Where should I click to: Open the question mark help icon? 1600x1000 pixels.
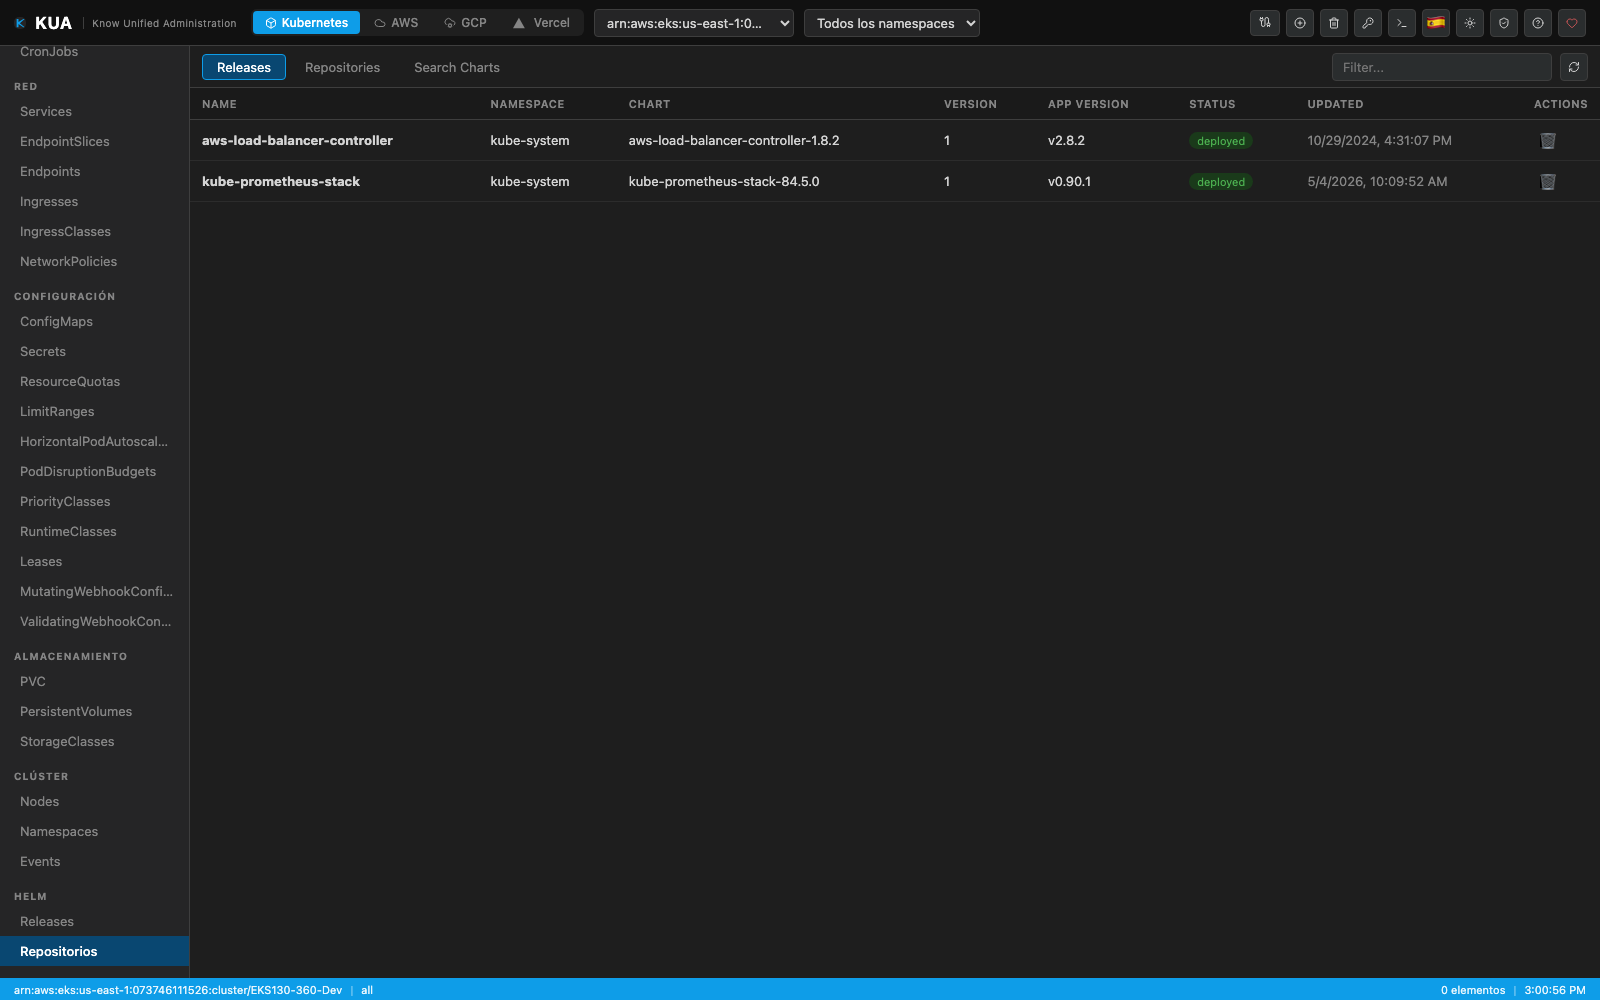pyautogui.click(x=1537, y=23)
